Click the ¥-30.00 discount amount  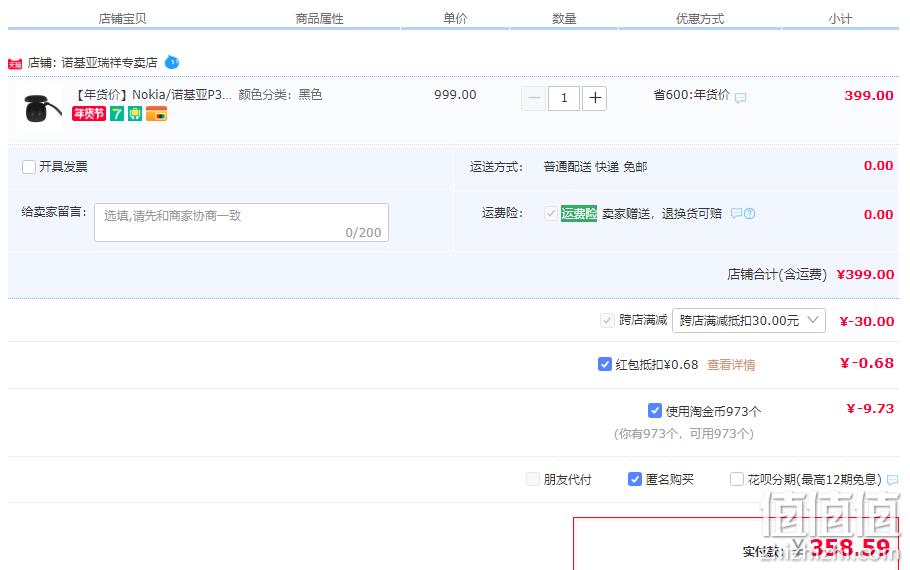pos(867,322)
